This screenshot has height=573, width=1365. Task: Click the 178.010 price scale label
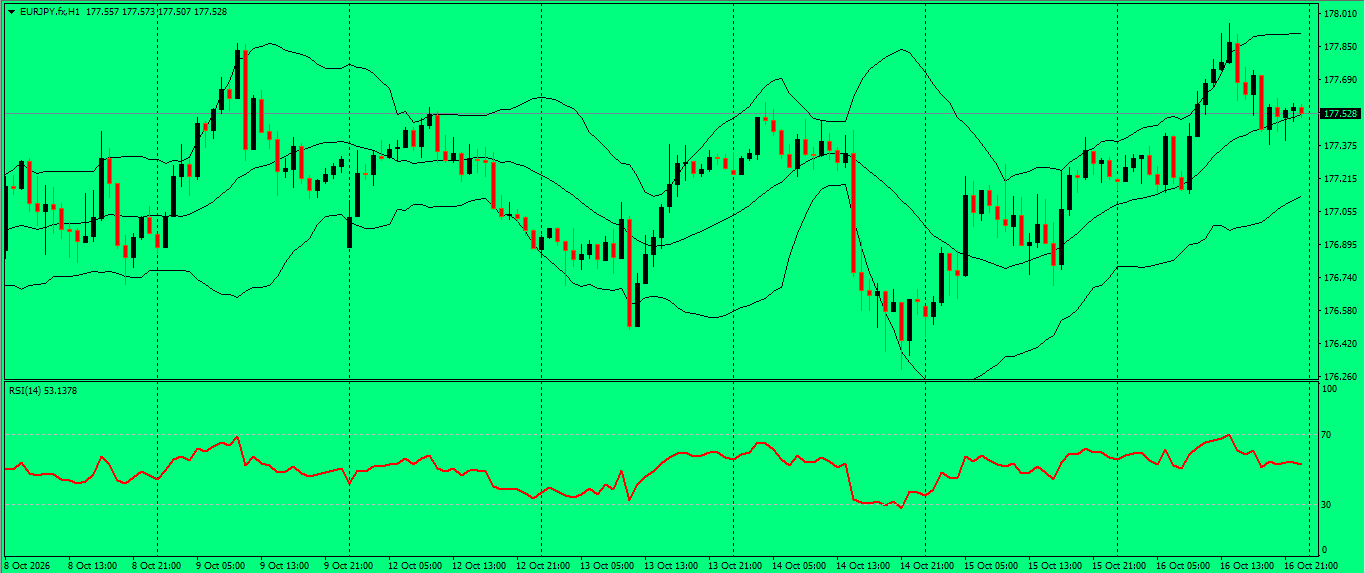(1340, 14)
